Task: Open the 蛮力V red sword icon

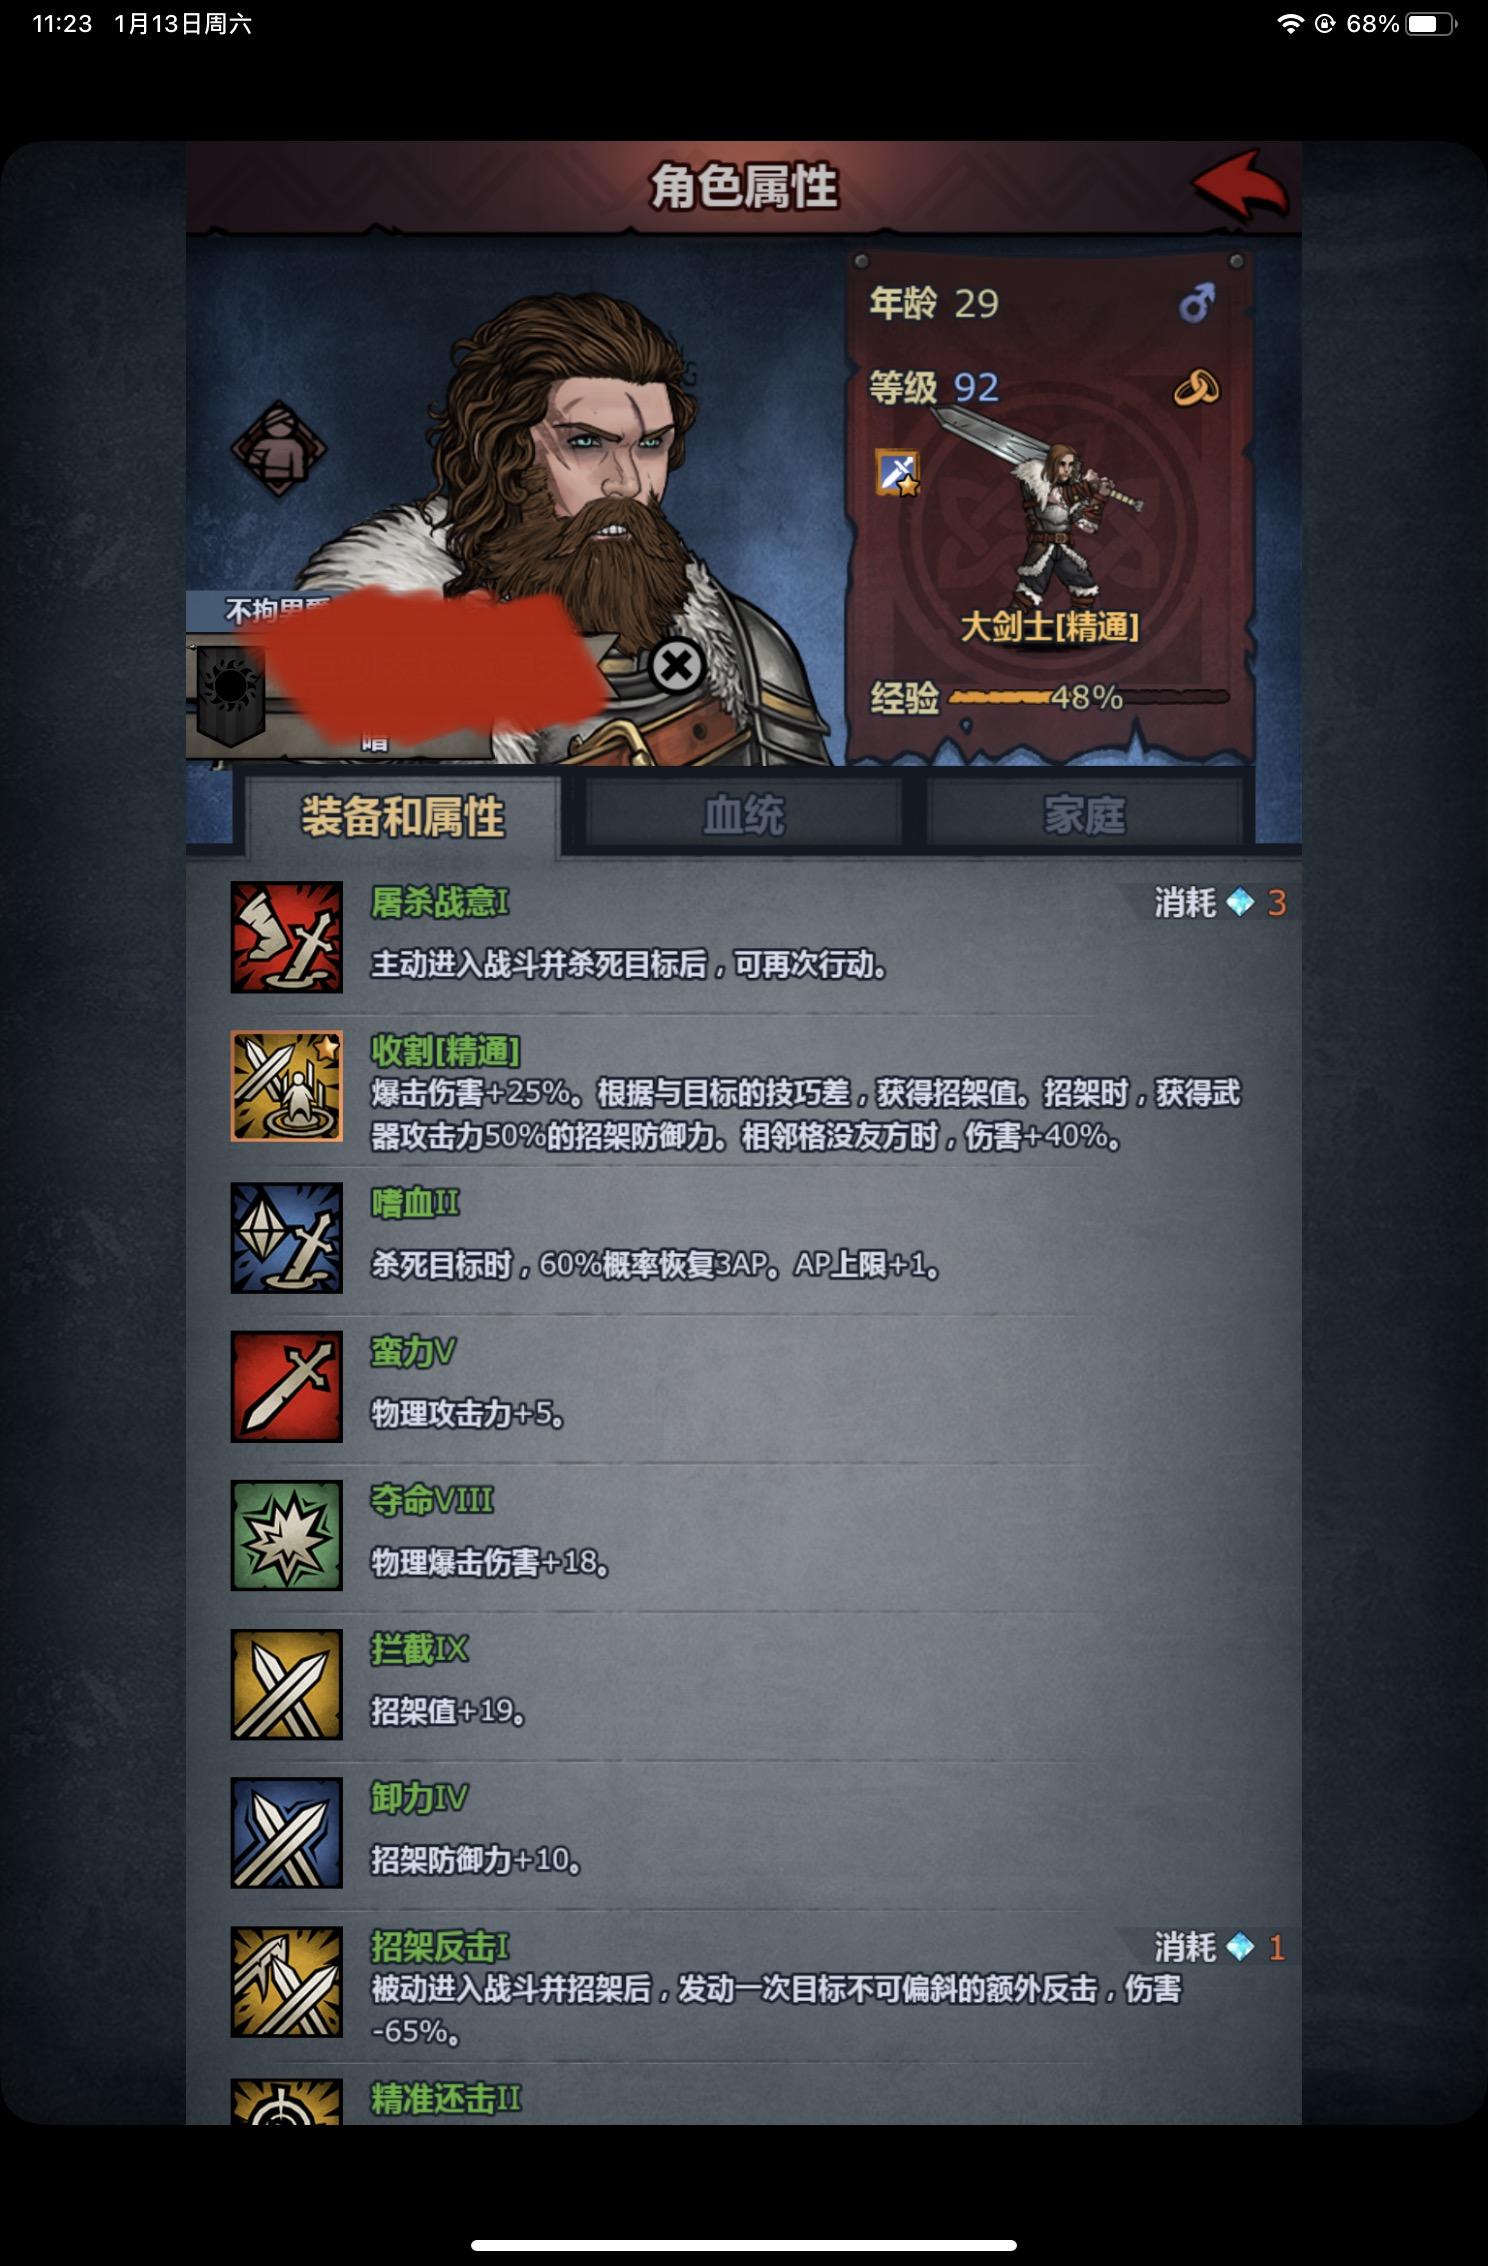Action: [287, 1386]
